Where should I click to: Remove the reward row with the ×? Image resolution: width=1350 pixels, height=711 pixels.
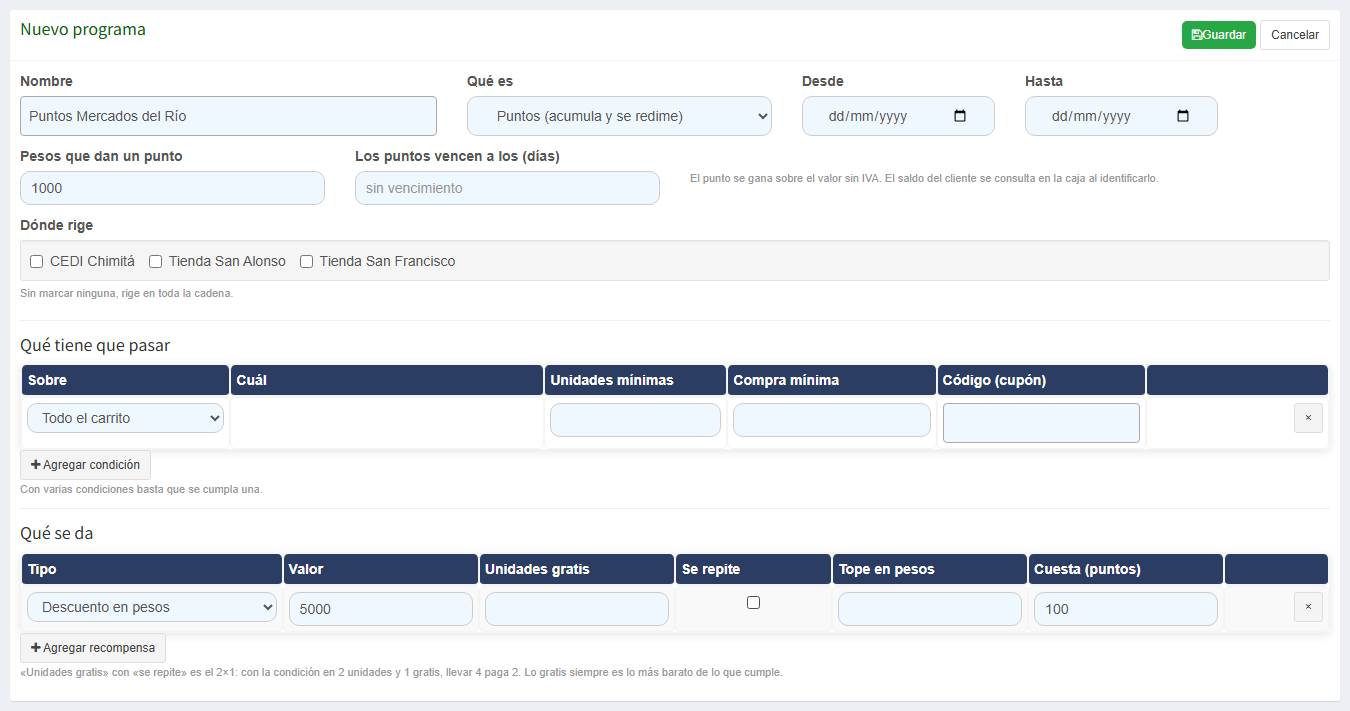click(x=1308, y=607)
